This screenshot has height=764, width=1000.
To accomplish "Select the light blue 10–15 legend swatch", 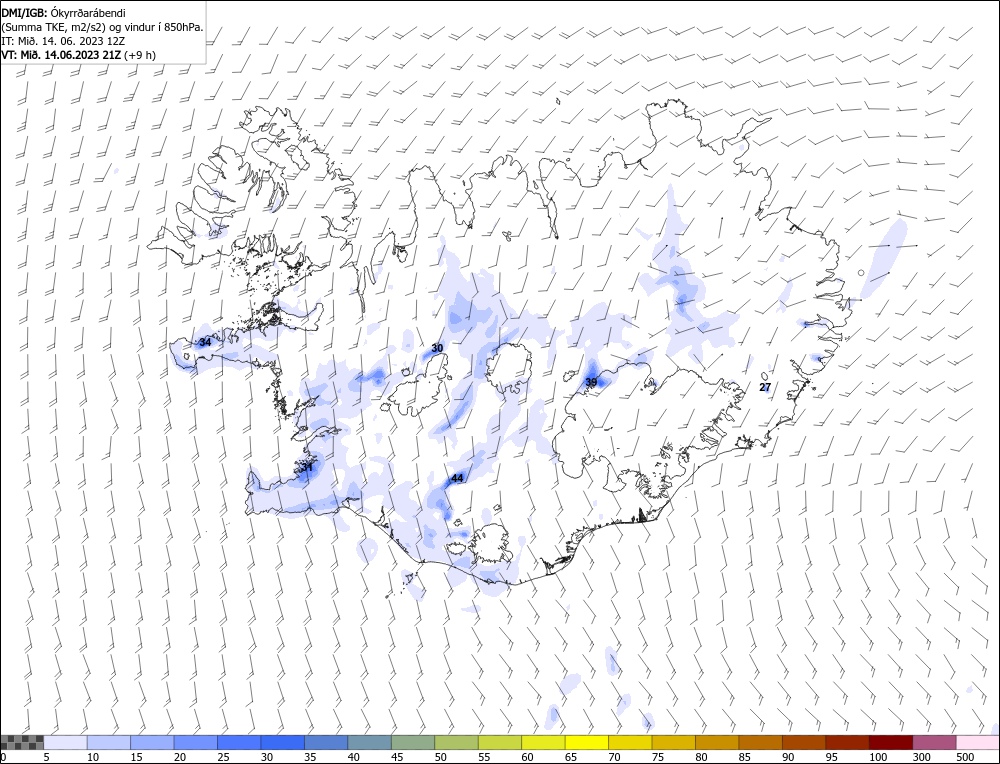I will pos(109,742).
